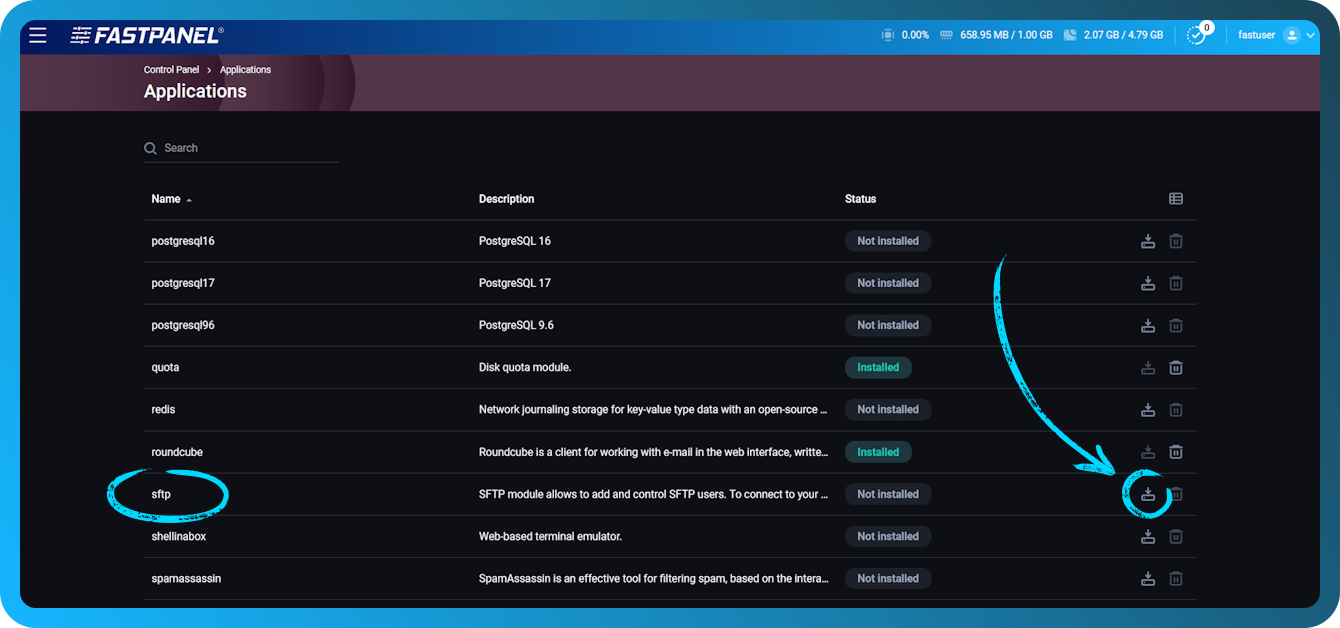Click the delete icon for roundcube
The height and width of the screenshot is (628, 1340).
[1176, 451]
